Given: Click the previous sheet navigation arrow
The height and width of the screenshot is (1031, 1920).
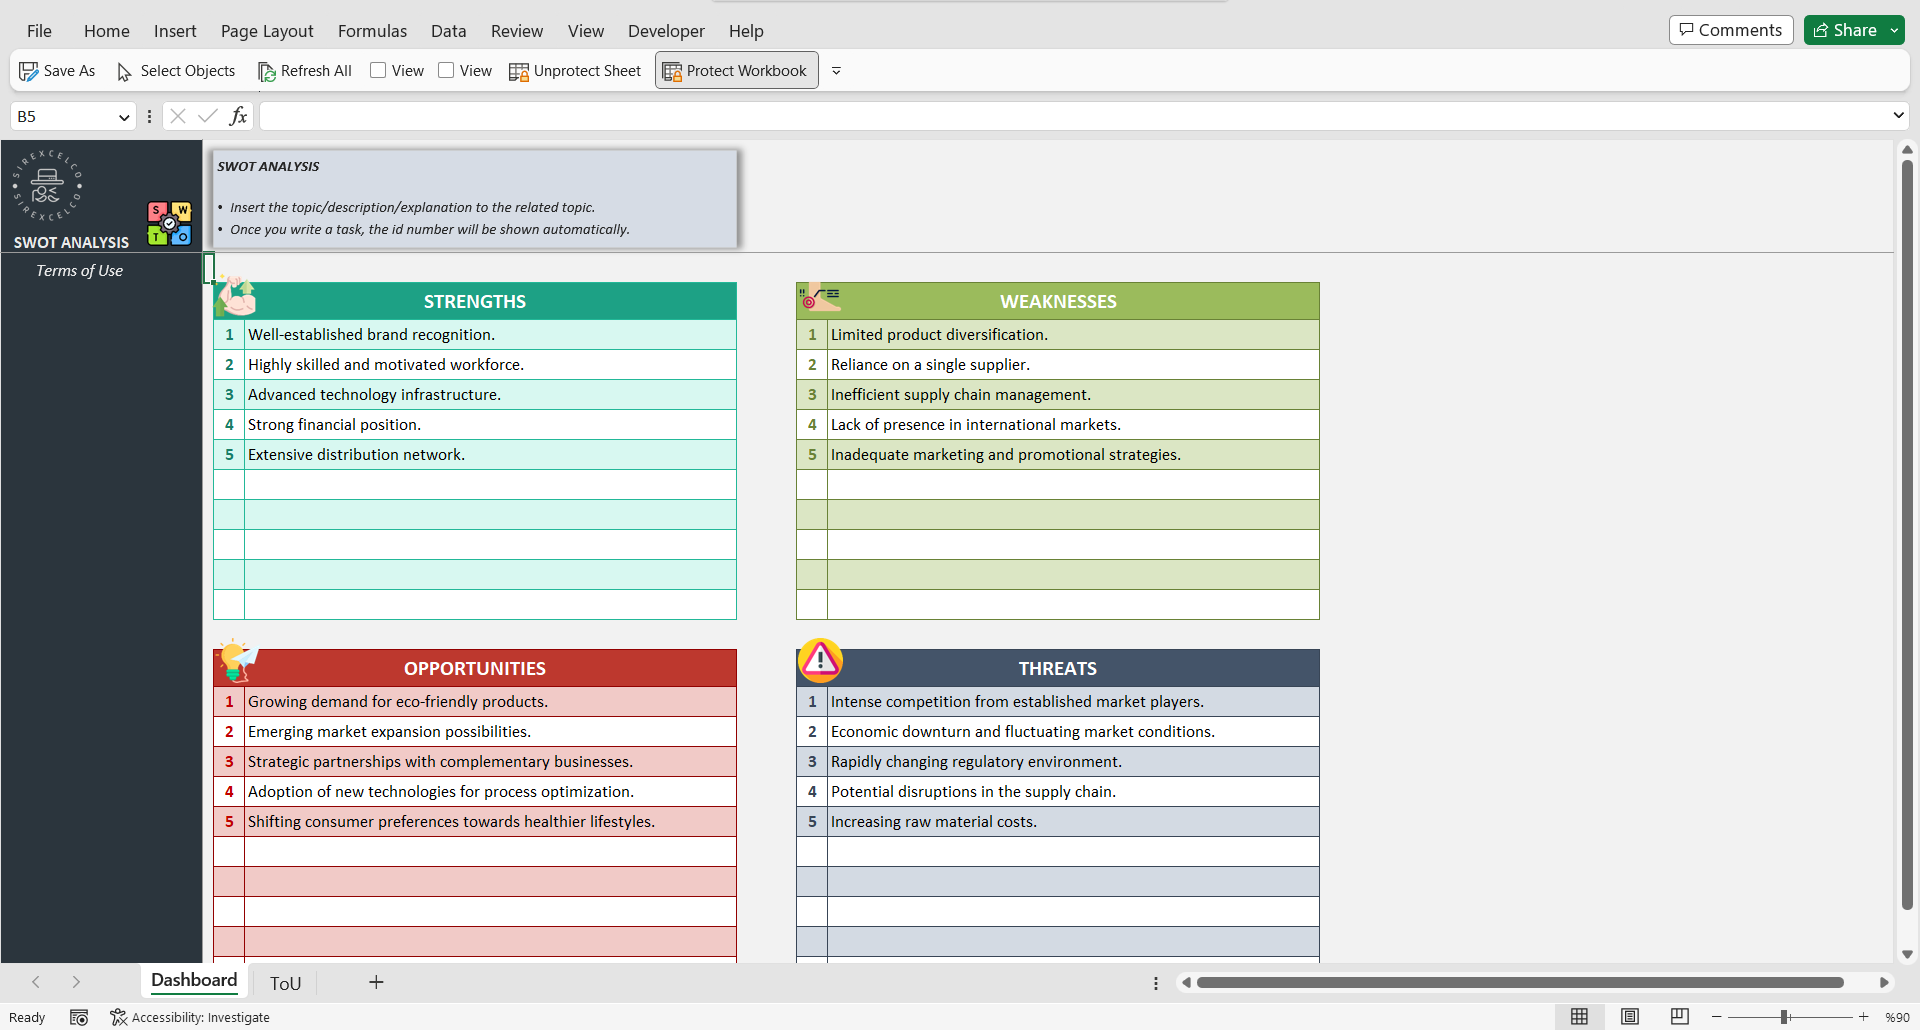Looking at the screenshot, I should pos(36,982).
